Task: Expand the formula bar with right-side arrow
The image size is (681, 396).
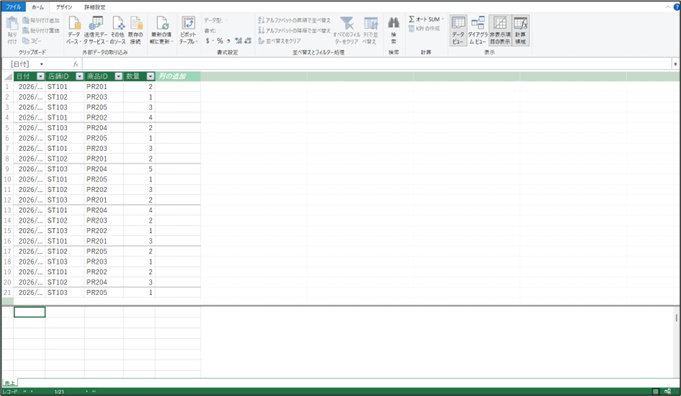Action: (675, 64)
